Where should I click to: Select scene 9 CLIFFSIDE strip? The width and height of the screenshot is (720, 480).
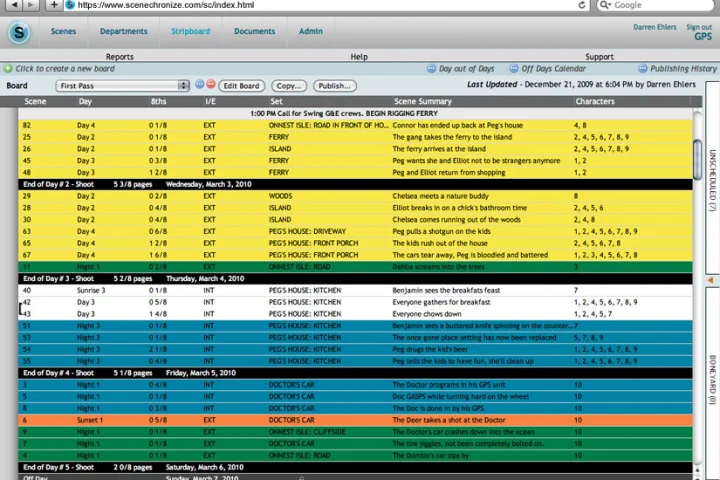point(355,432)
